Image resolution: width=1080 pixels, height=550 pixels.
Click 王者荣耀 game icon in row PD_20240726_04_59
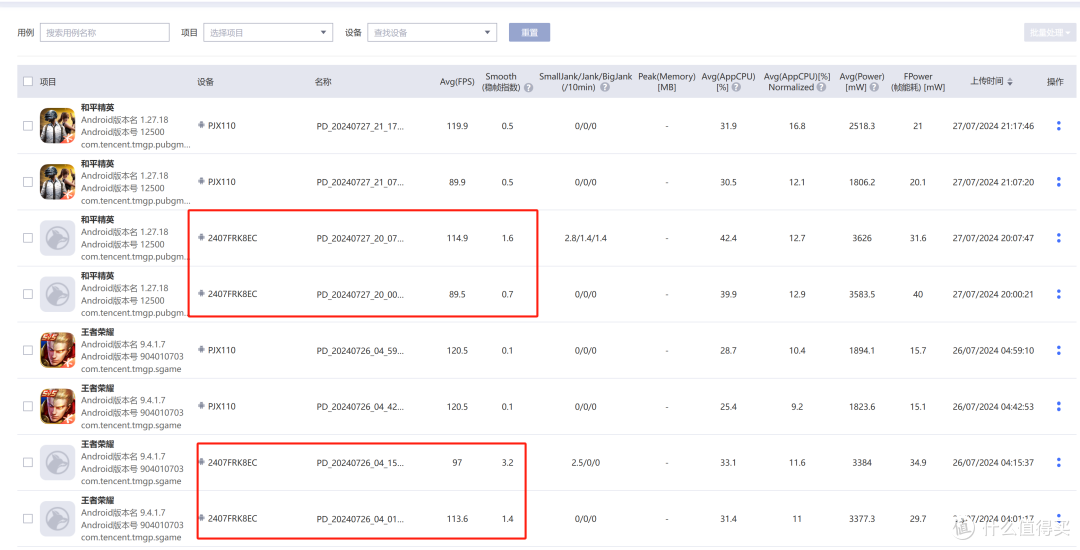(57, 350)
